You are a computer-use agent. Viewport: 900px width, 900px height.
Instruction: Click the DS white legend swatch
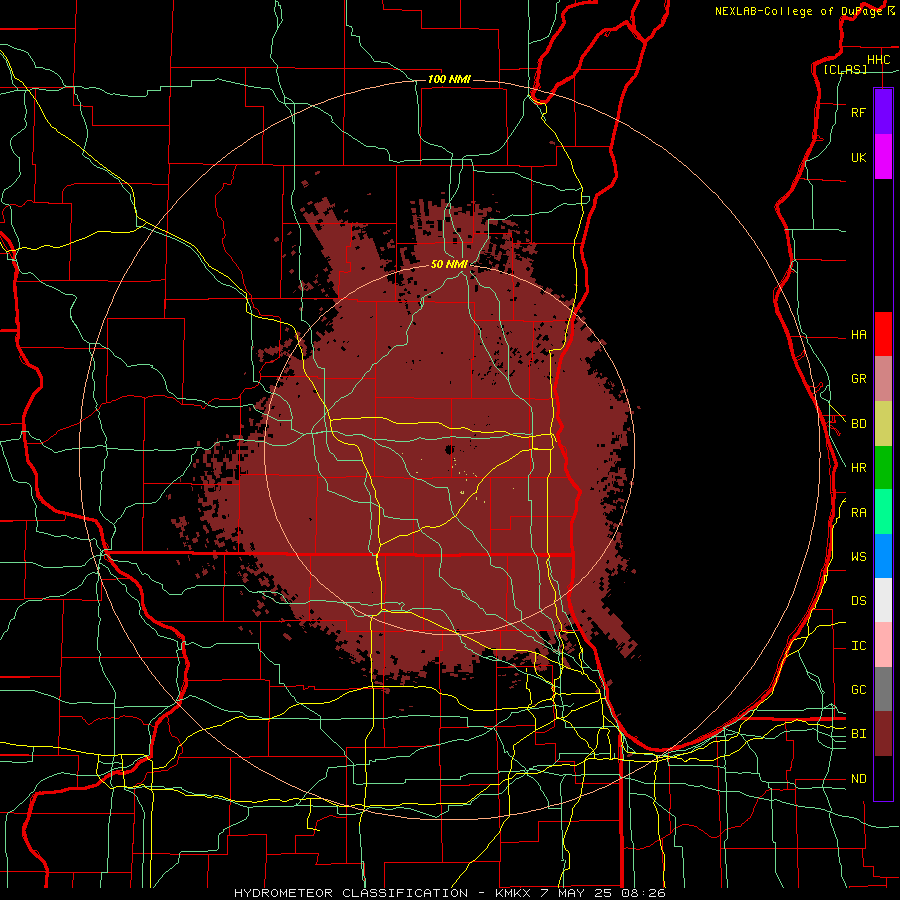click(883, 600)
